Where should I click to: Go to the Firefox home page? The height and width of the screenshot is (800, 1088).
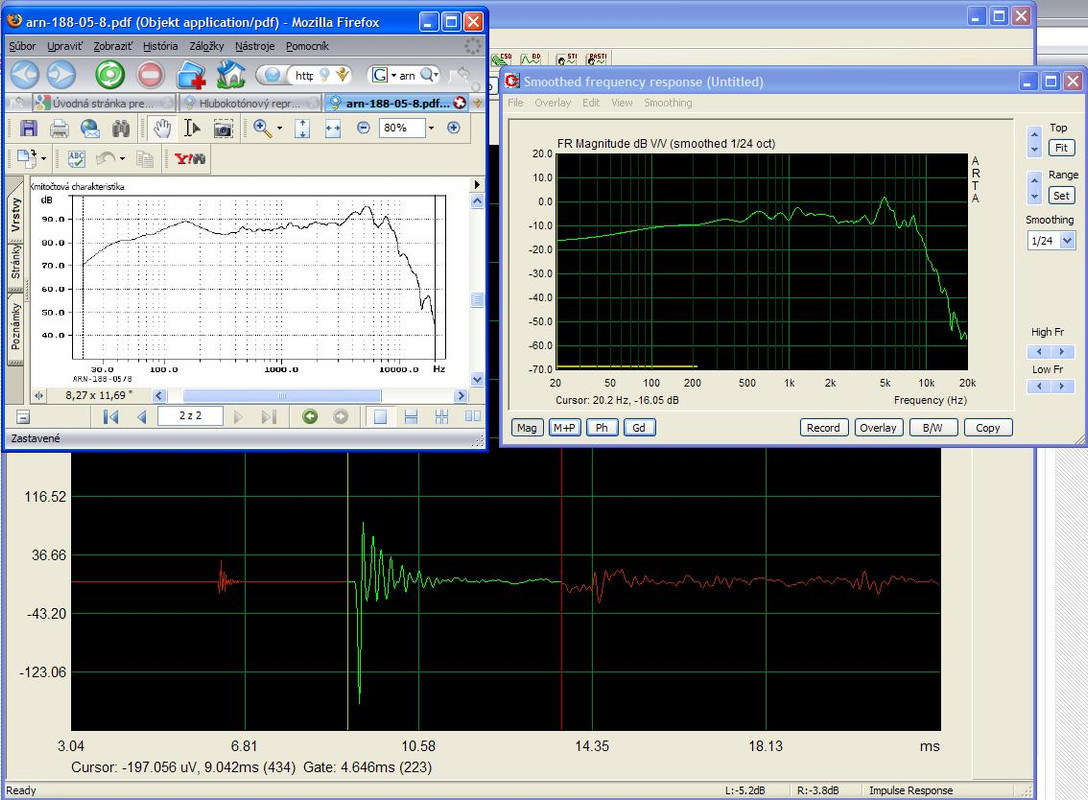pyautogui.click(x=230, y=74)
